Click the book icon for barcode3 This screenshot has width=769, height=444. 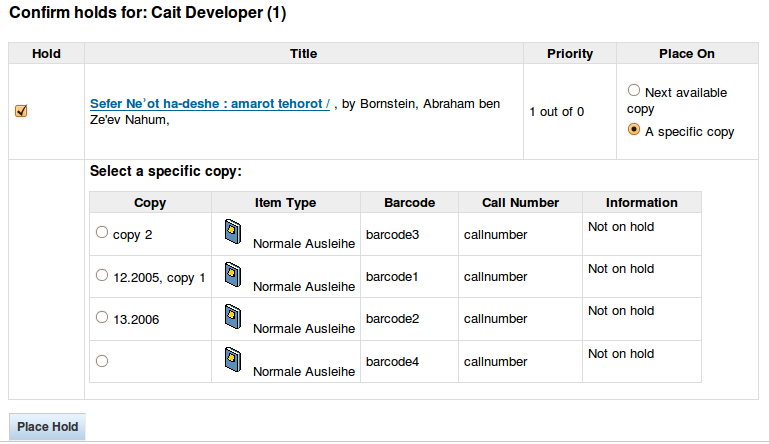(x=233, y=229)
